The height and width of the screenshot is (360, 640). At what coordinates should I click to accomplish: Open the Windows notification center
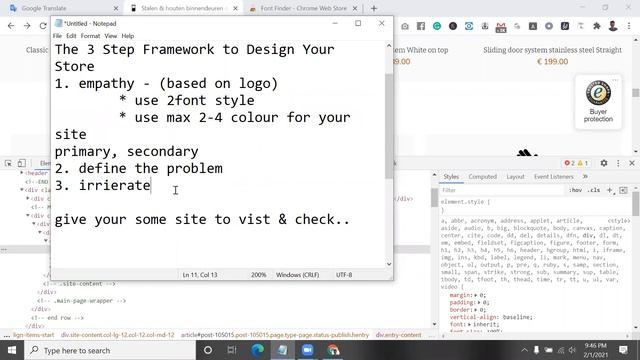[x=623, y=350]
